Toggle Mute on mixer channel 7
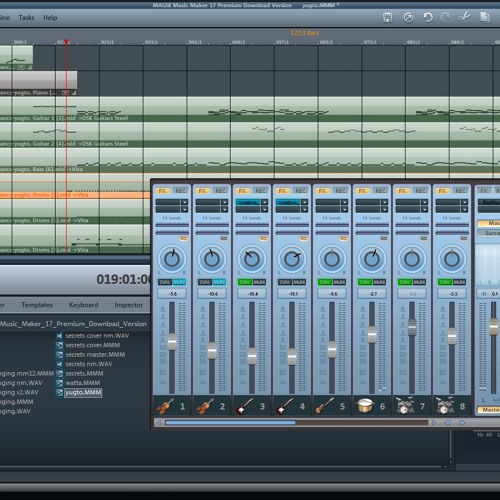 419,282
